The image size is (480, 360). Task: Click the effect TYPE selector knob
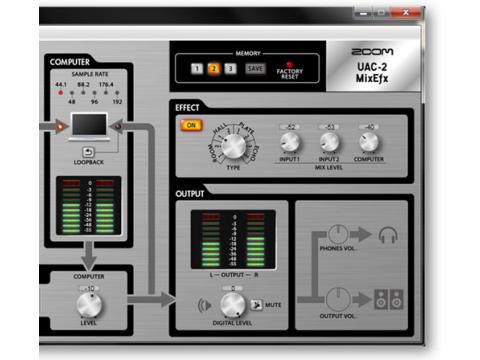pyautogui.click(x=234, y=146)
